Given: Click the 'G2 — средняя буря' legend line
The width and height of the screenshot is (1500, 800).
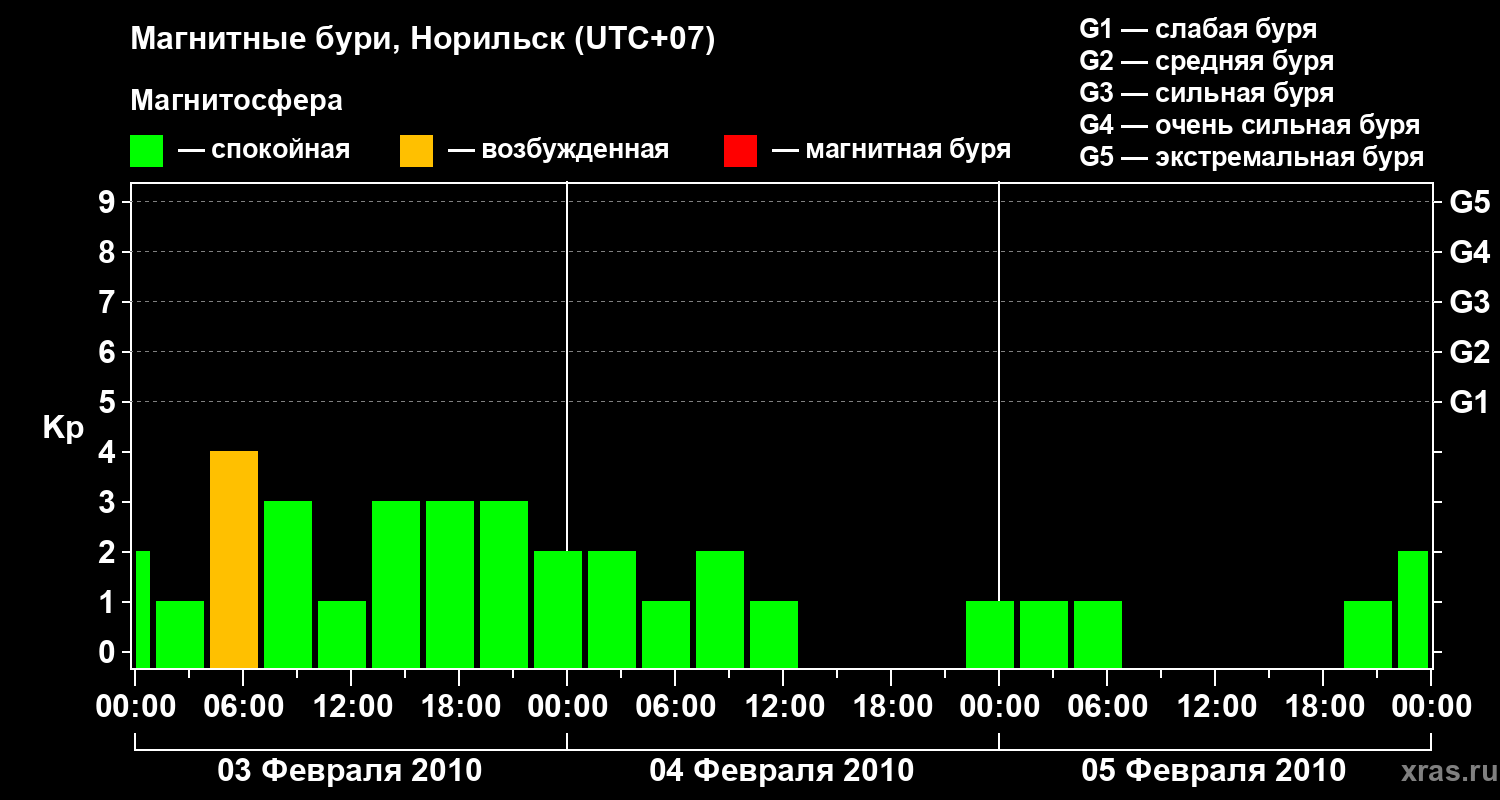Looking at the screenshot, I should [1206, 61].
